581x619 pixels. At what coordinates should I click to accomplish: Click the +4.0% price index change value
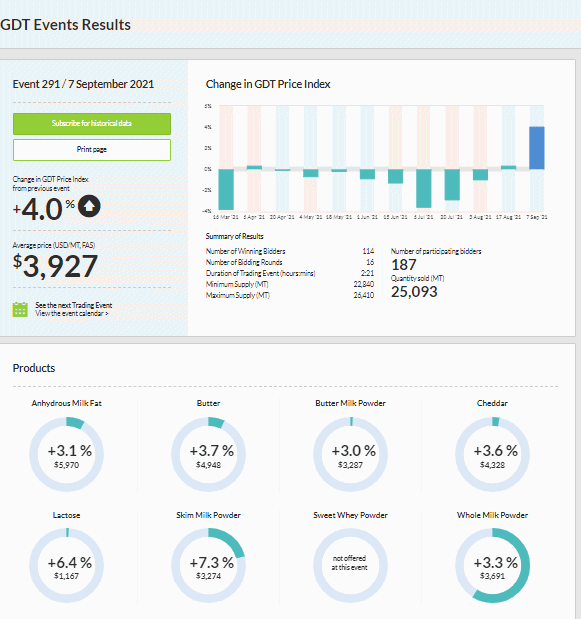pyautogui.click(x=44, y=209)
